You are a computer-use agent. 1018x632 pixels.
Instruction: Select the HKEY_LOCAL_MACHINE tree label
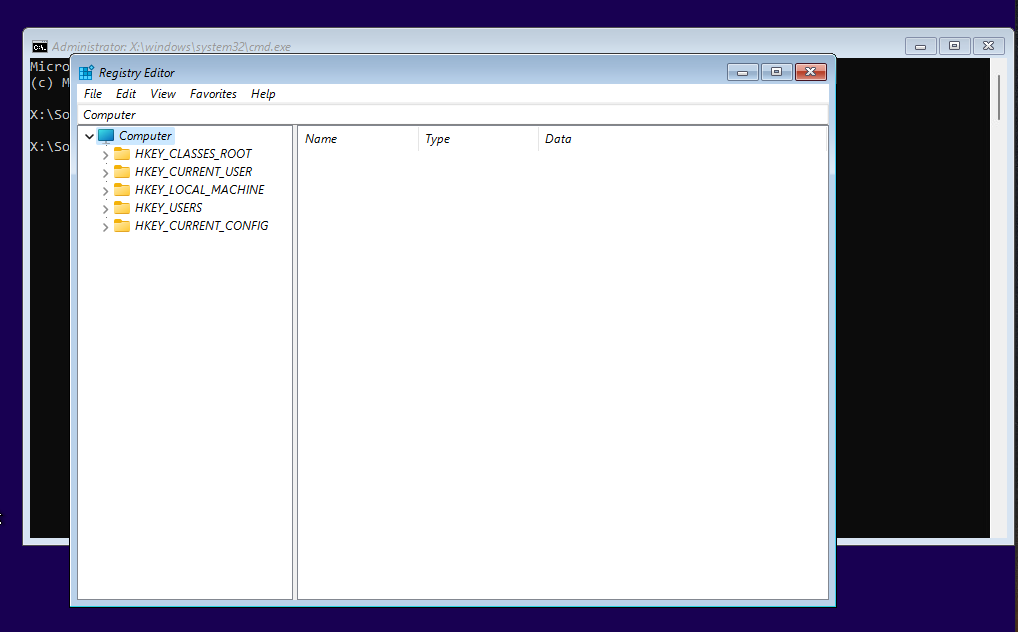coord(199,190)
